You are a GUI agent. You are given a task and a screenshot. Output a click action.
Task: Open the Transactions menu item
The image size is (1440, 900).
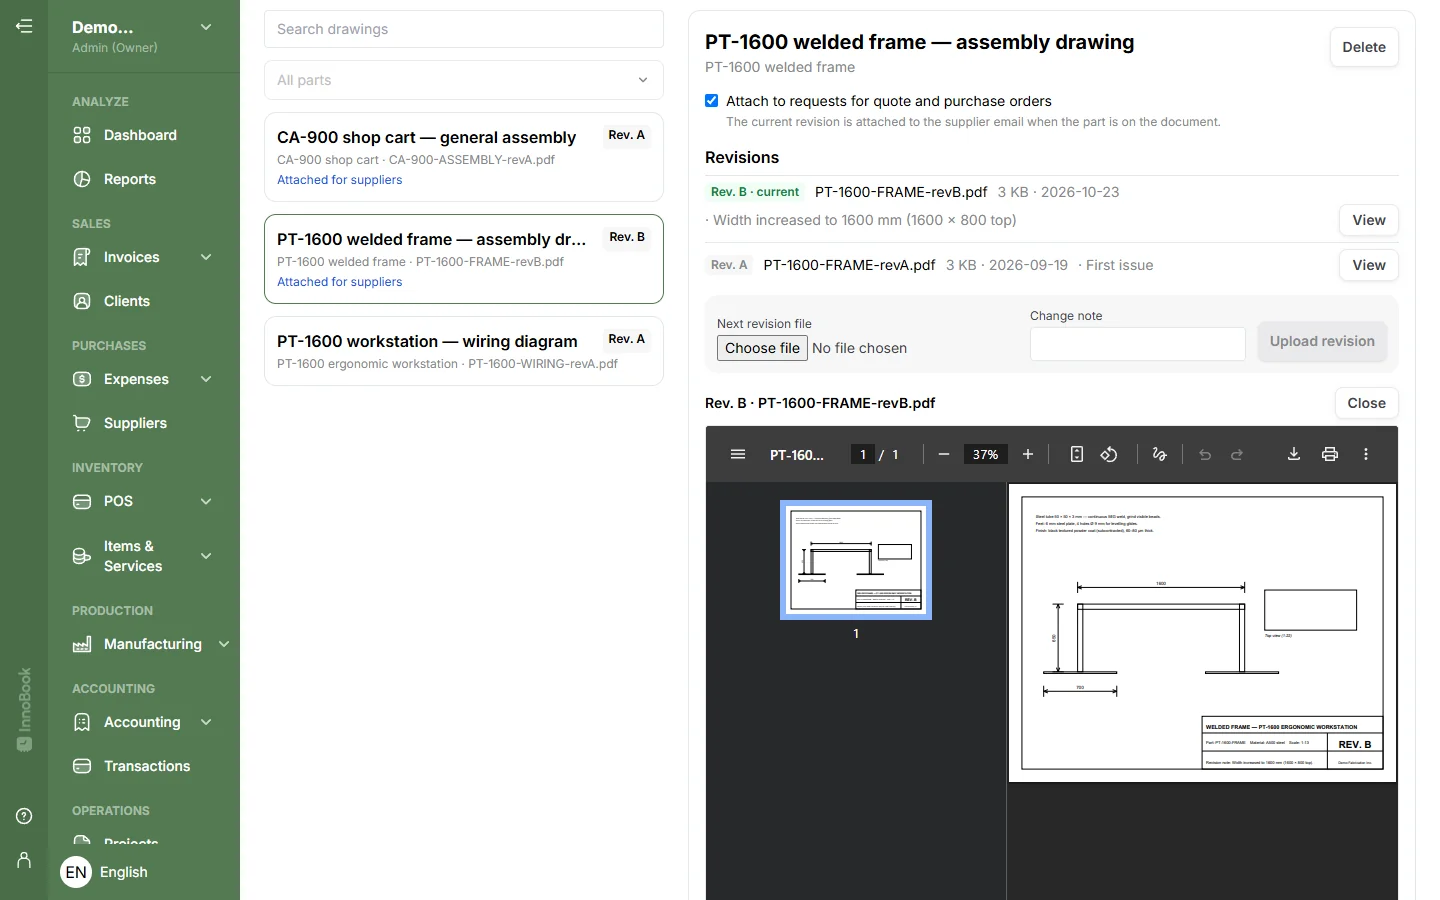point(147,766)
